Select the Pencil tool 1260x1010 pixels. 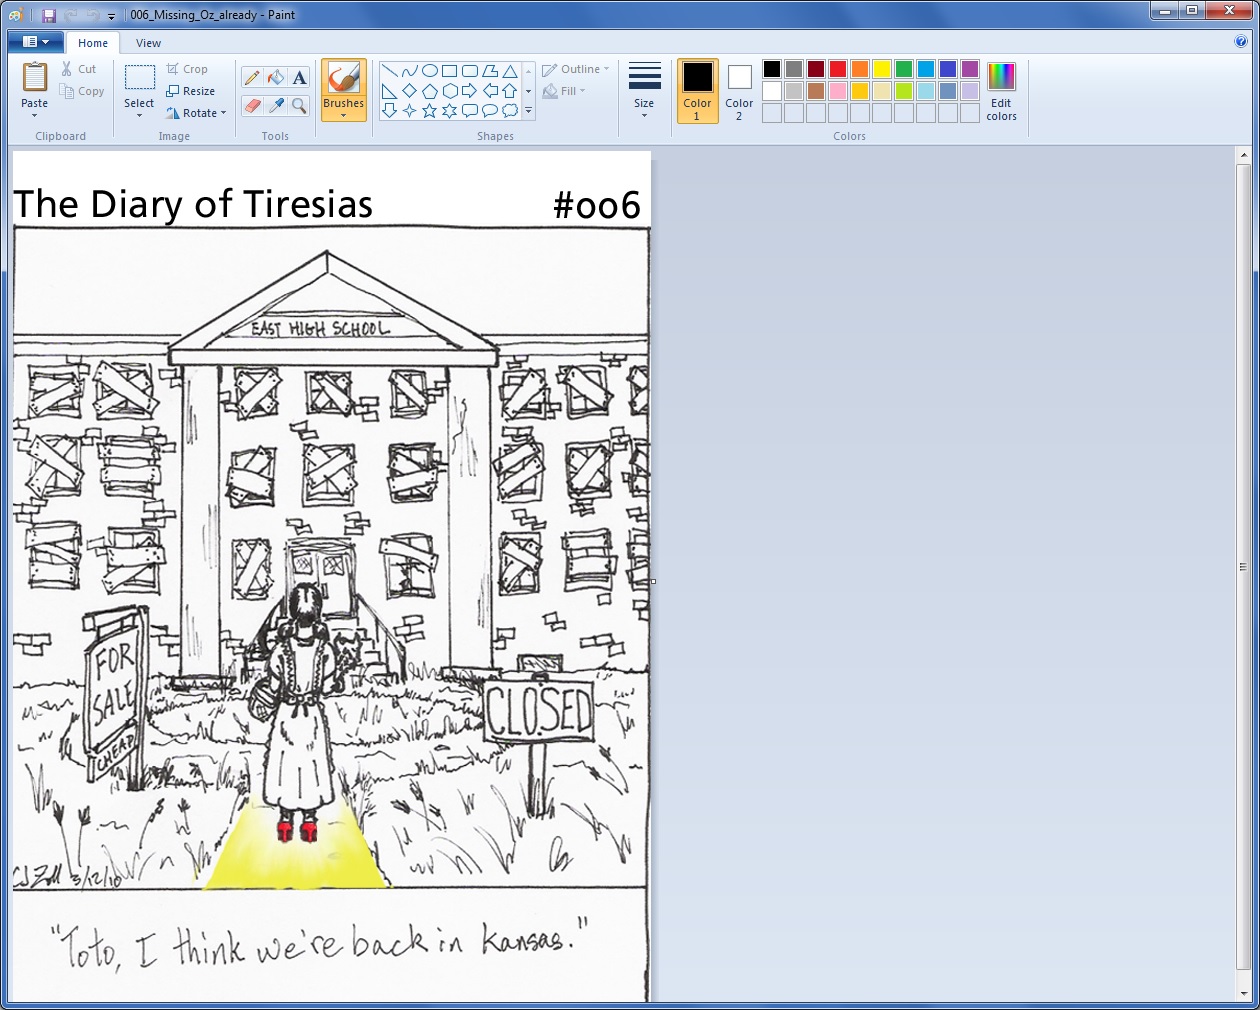252,78
